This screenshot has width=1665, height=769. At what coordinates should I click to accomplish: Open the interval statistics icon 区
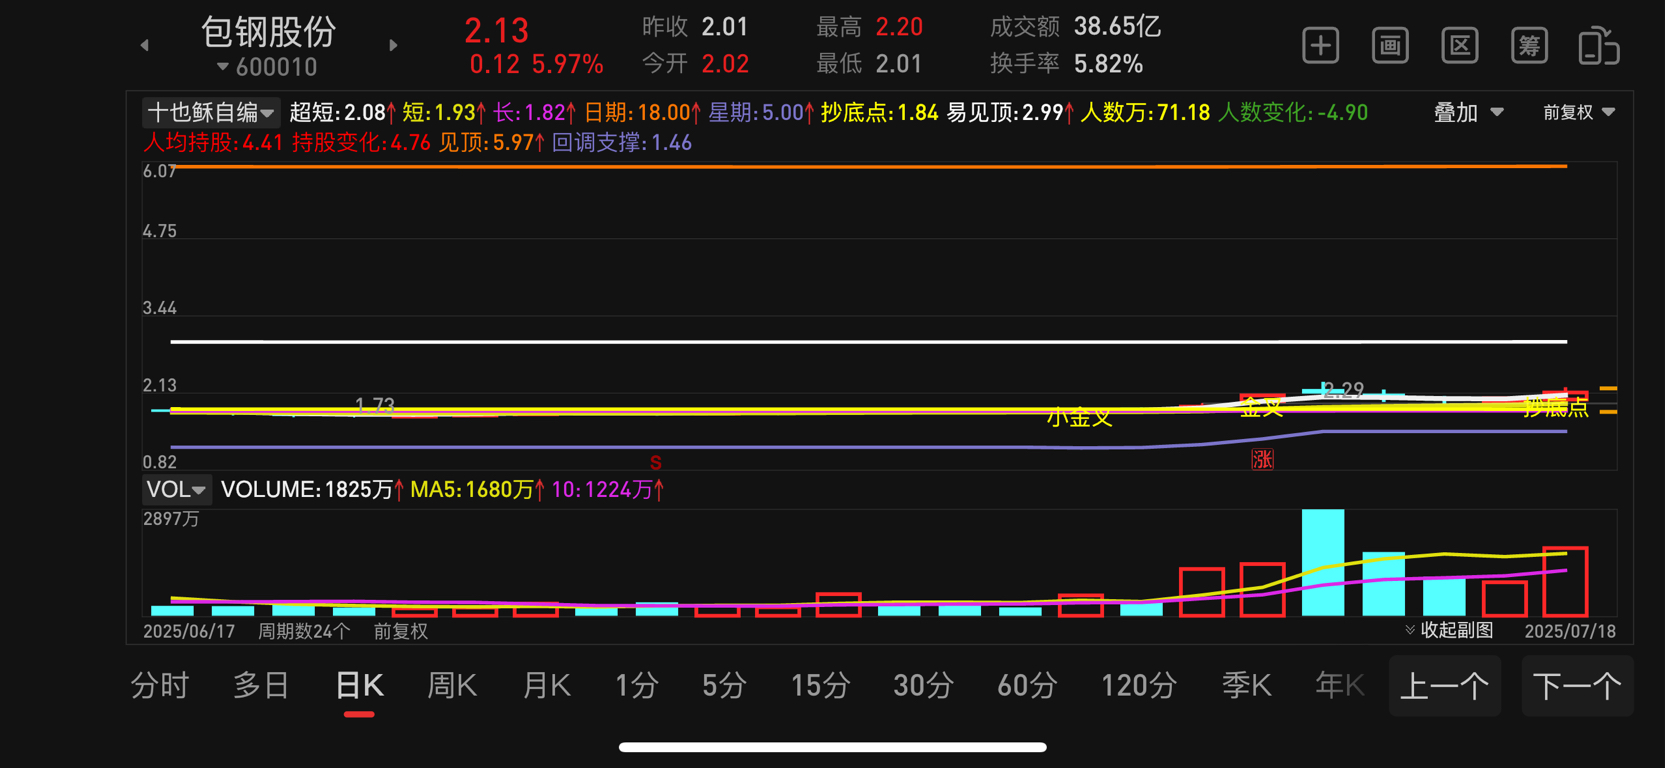[x=1460, y=46]
